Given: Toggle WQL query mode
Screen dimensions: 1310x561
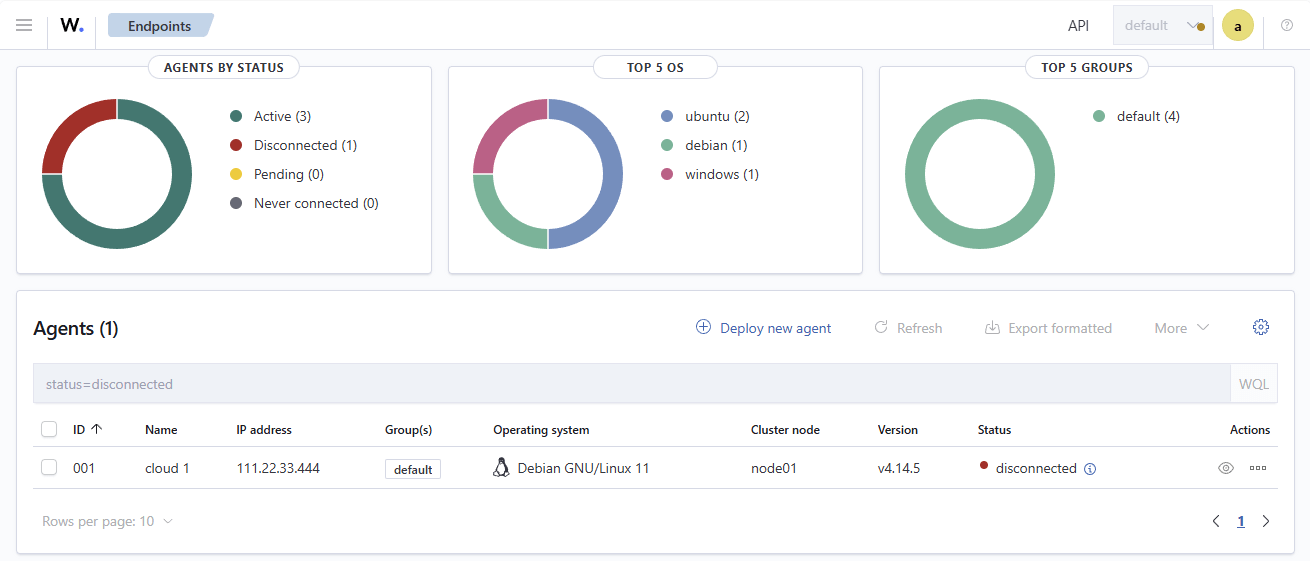Looking at the screenshot, I should coord(1254,384).
